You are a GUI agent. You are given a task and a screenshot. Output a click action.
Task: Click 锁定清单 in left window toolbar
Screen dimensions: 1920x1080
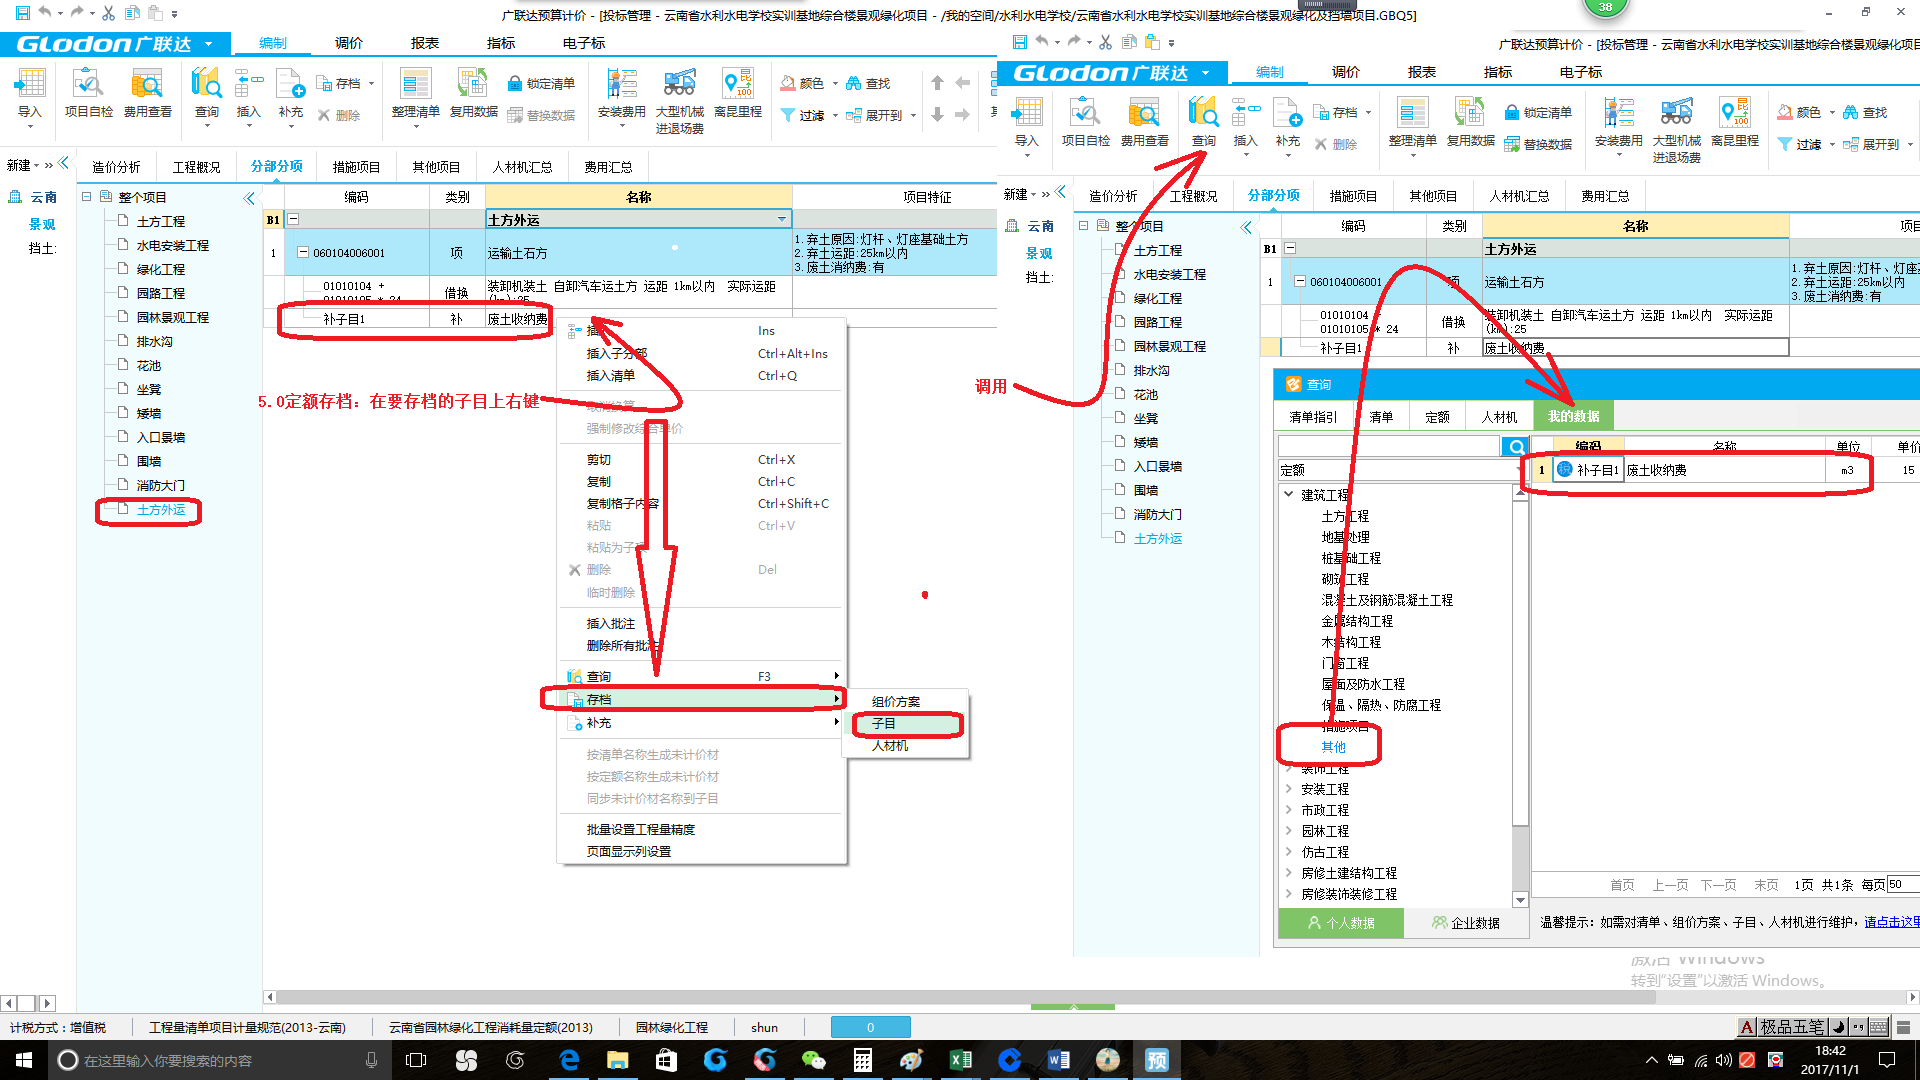click(x=541, y=83)
